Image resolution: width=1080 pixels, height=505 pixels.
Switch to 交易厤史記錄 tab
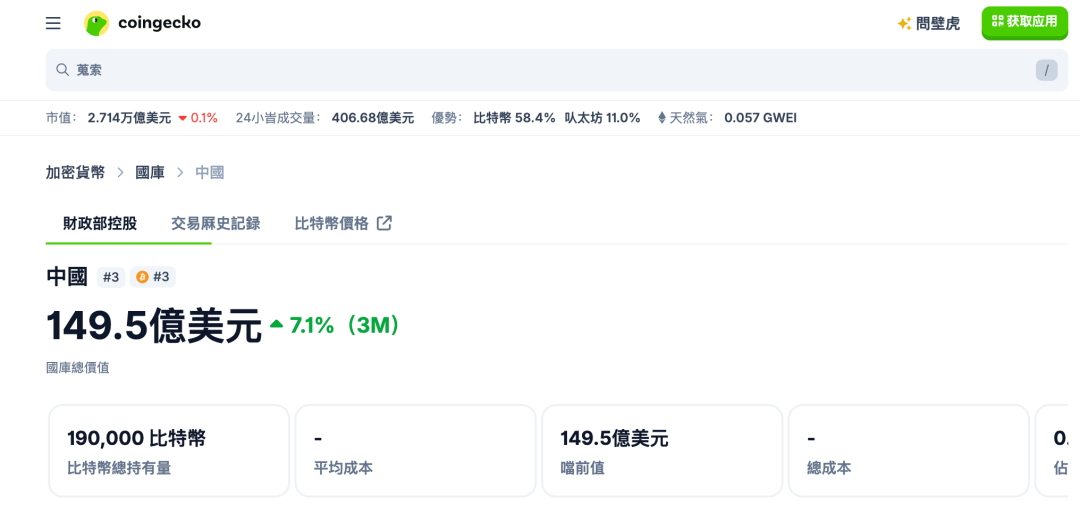(x=216, y=223)
